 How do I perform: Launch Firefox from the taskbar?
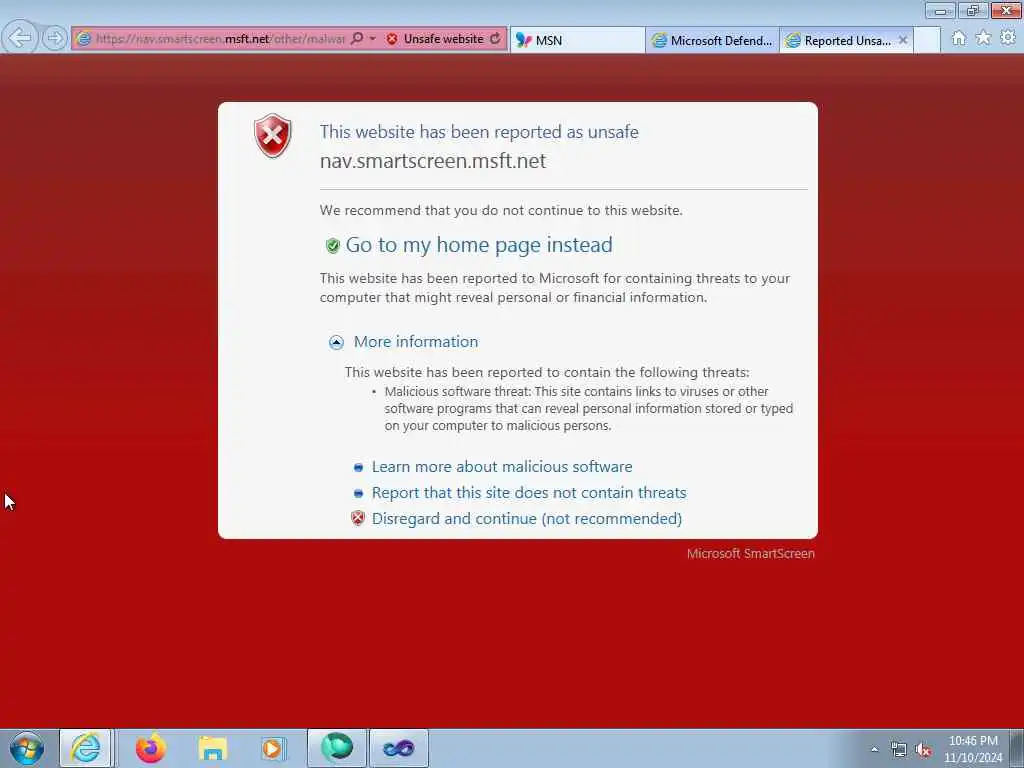[151, 748]
